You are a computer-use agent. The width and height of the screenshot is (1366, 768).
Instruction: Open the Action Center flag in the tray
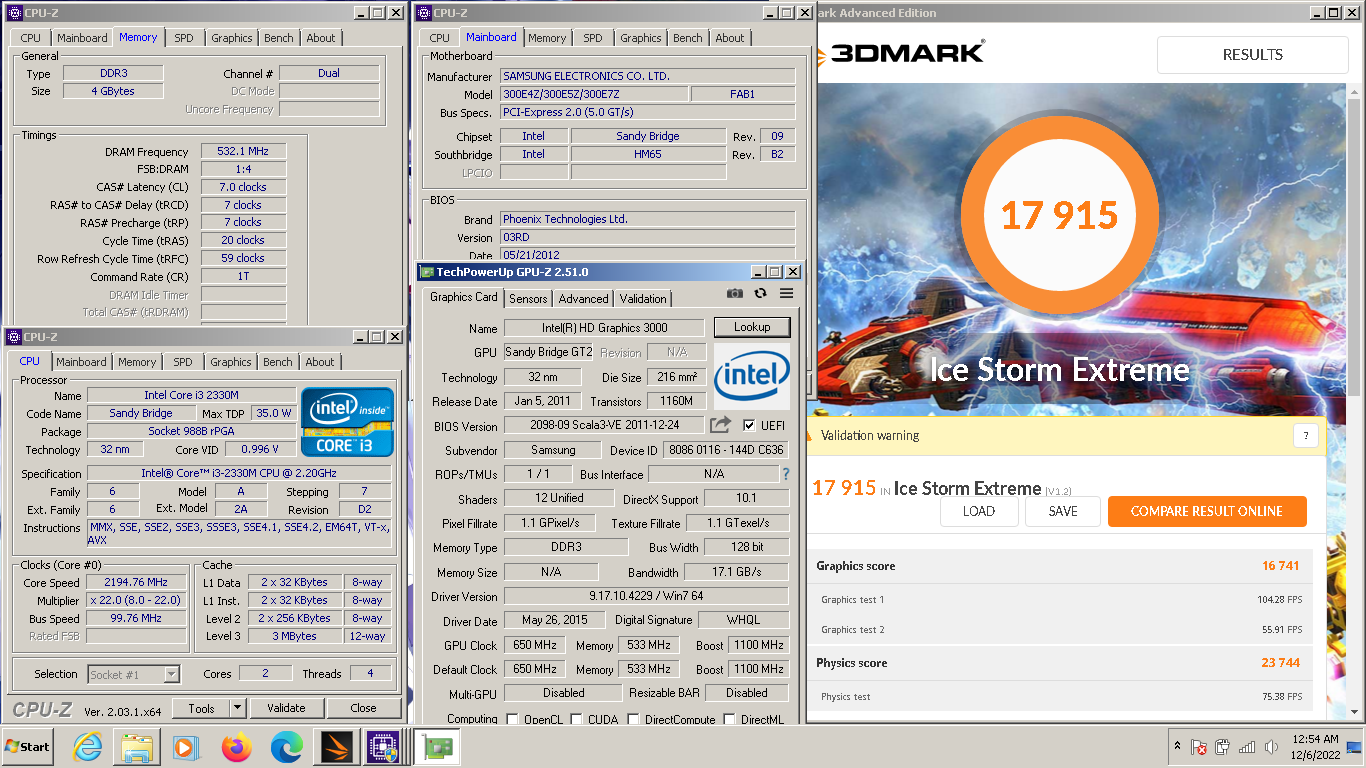tap(1198, 747)
